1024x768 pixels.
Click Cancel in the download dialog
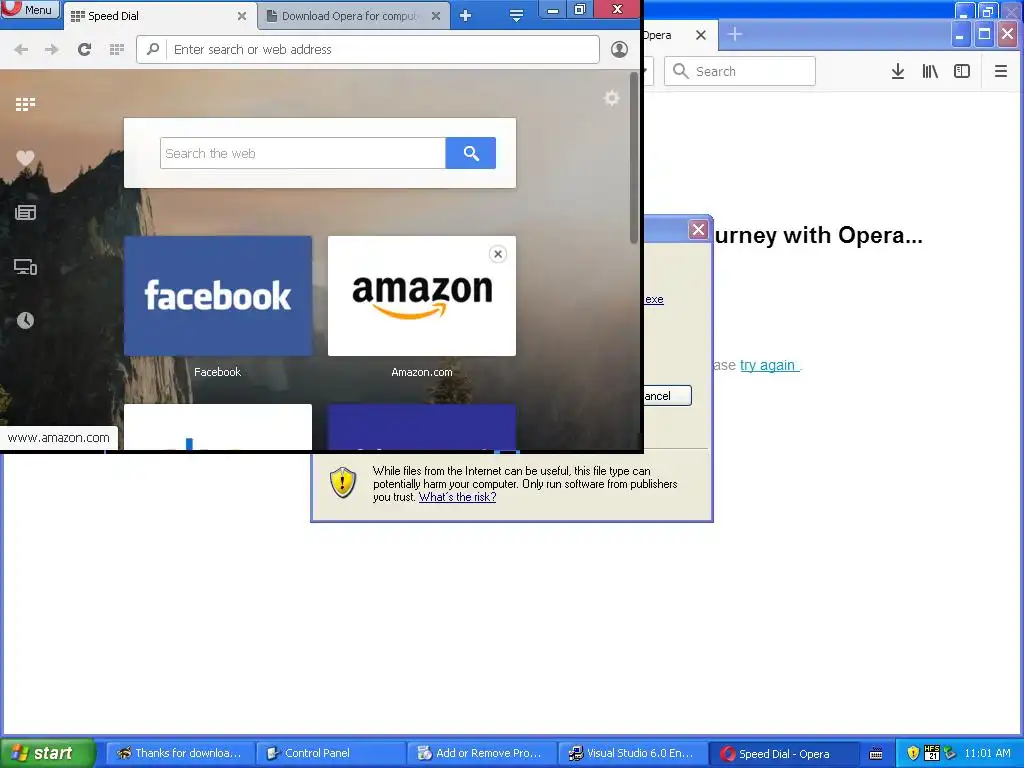click(667, 396)
